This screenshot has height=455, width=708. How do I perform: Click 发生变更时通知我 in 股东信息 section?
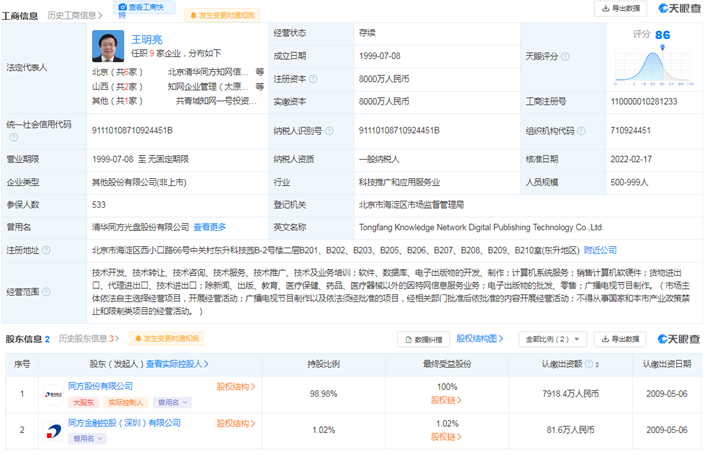167,339
